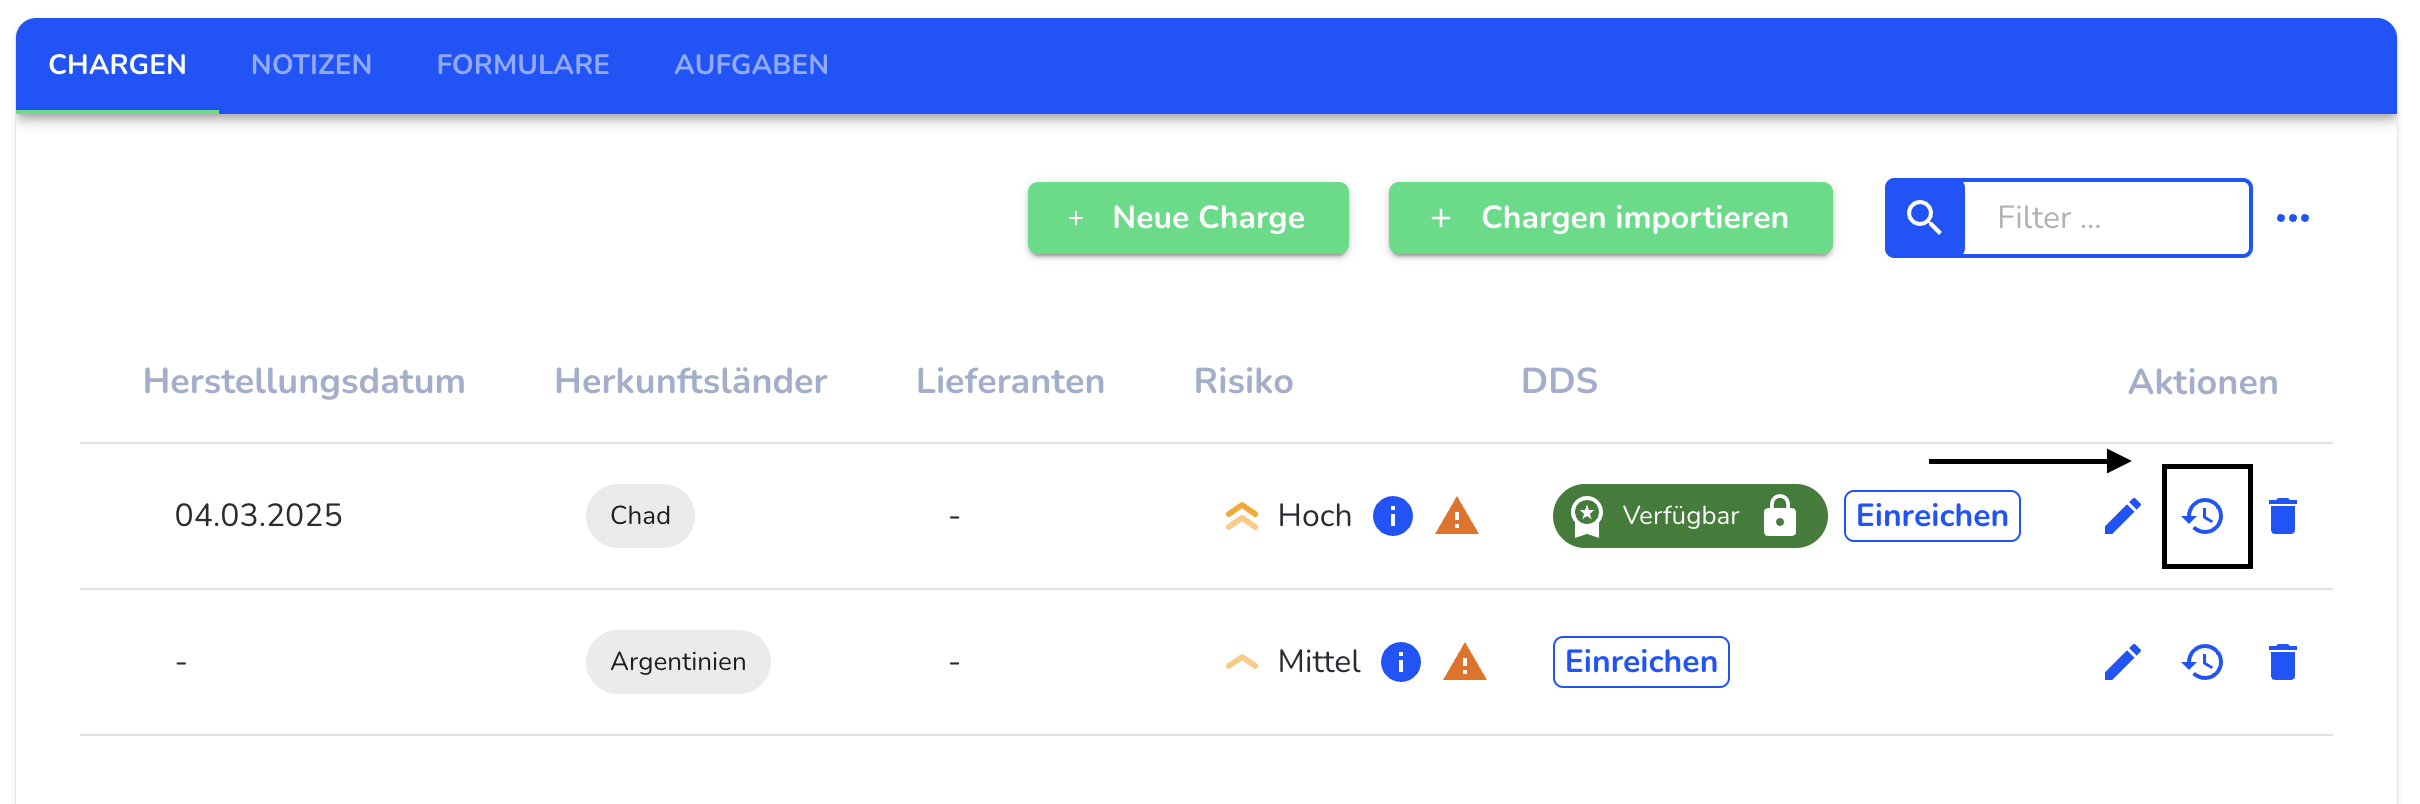Click the blue search magnifier icon

1924,218
